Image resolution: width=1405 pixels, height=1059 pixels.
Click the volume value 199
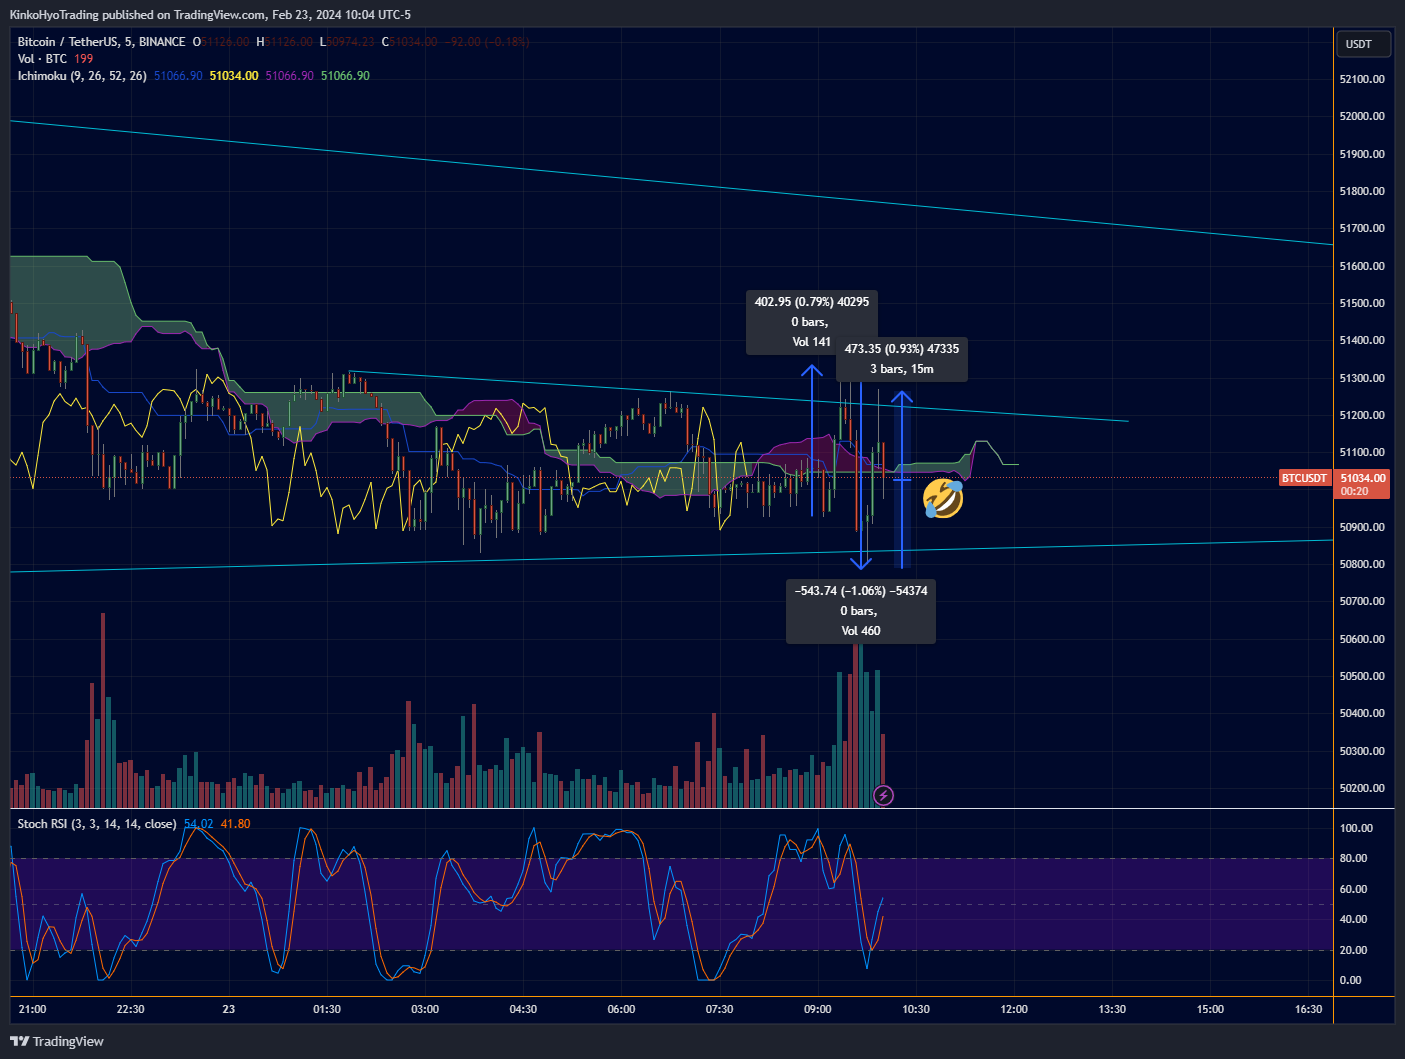pyautogui.click(x=84, y=59)
